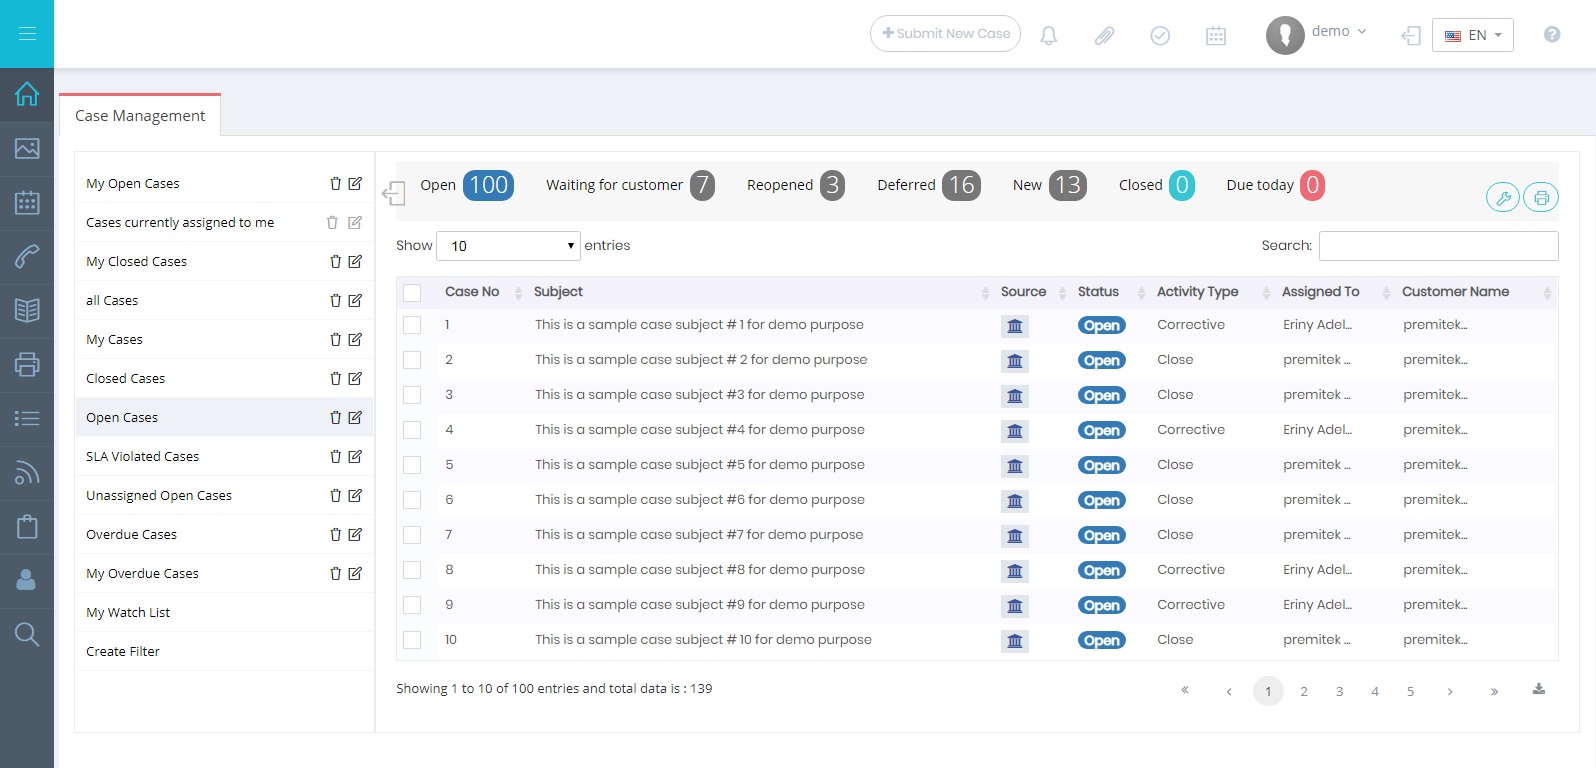Edit the Overdue Cases filter
The width and height of the screenshot is (1596, 768).
click(355, 534)
